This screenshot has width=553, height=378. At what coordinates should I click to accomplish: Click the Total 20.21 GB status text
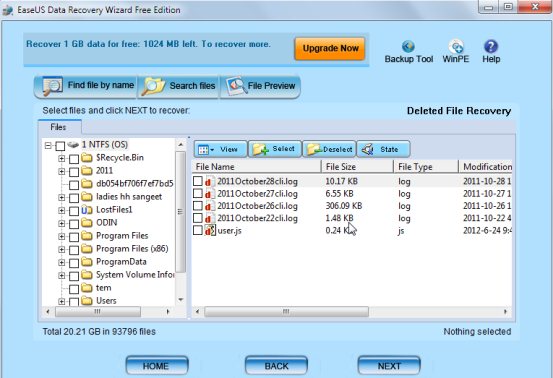(x=99, y=331)
